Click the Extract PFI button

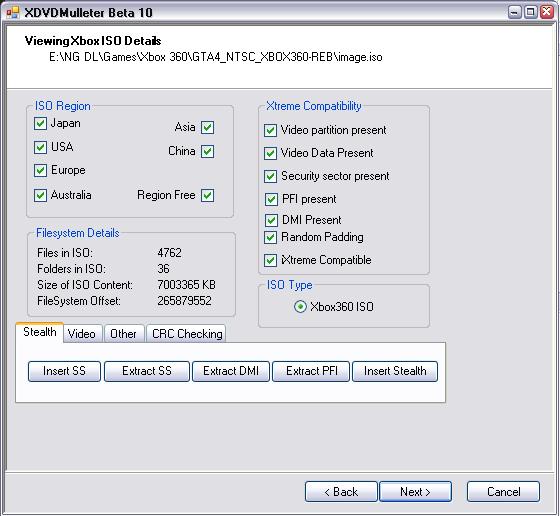(311, 371)
